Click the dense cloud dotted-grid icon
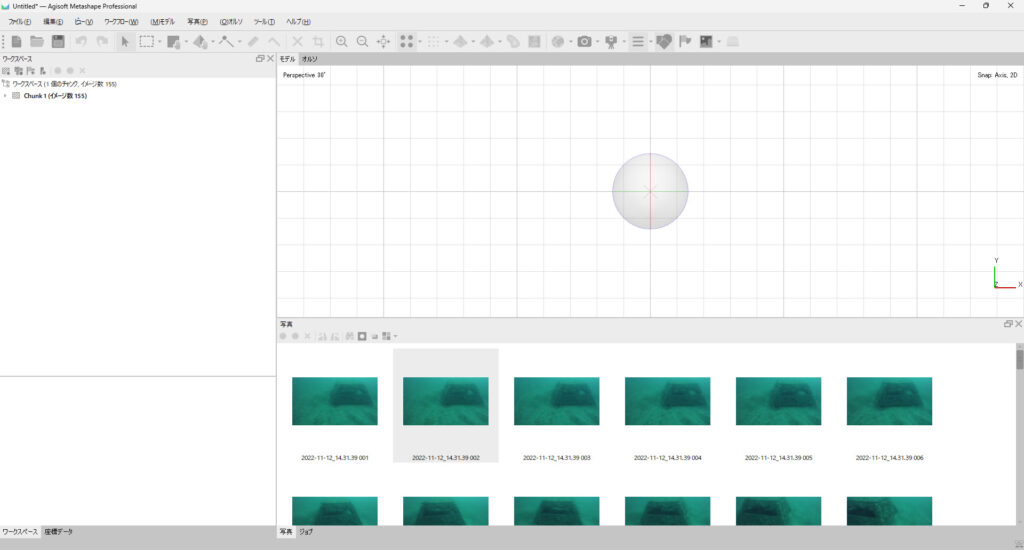This screenshot has width=1024, height=550. coord(434,42)
